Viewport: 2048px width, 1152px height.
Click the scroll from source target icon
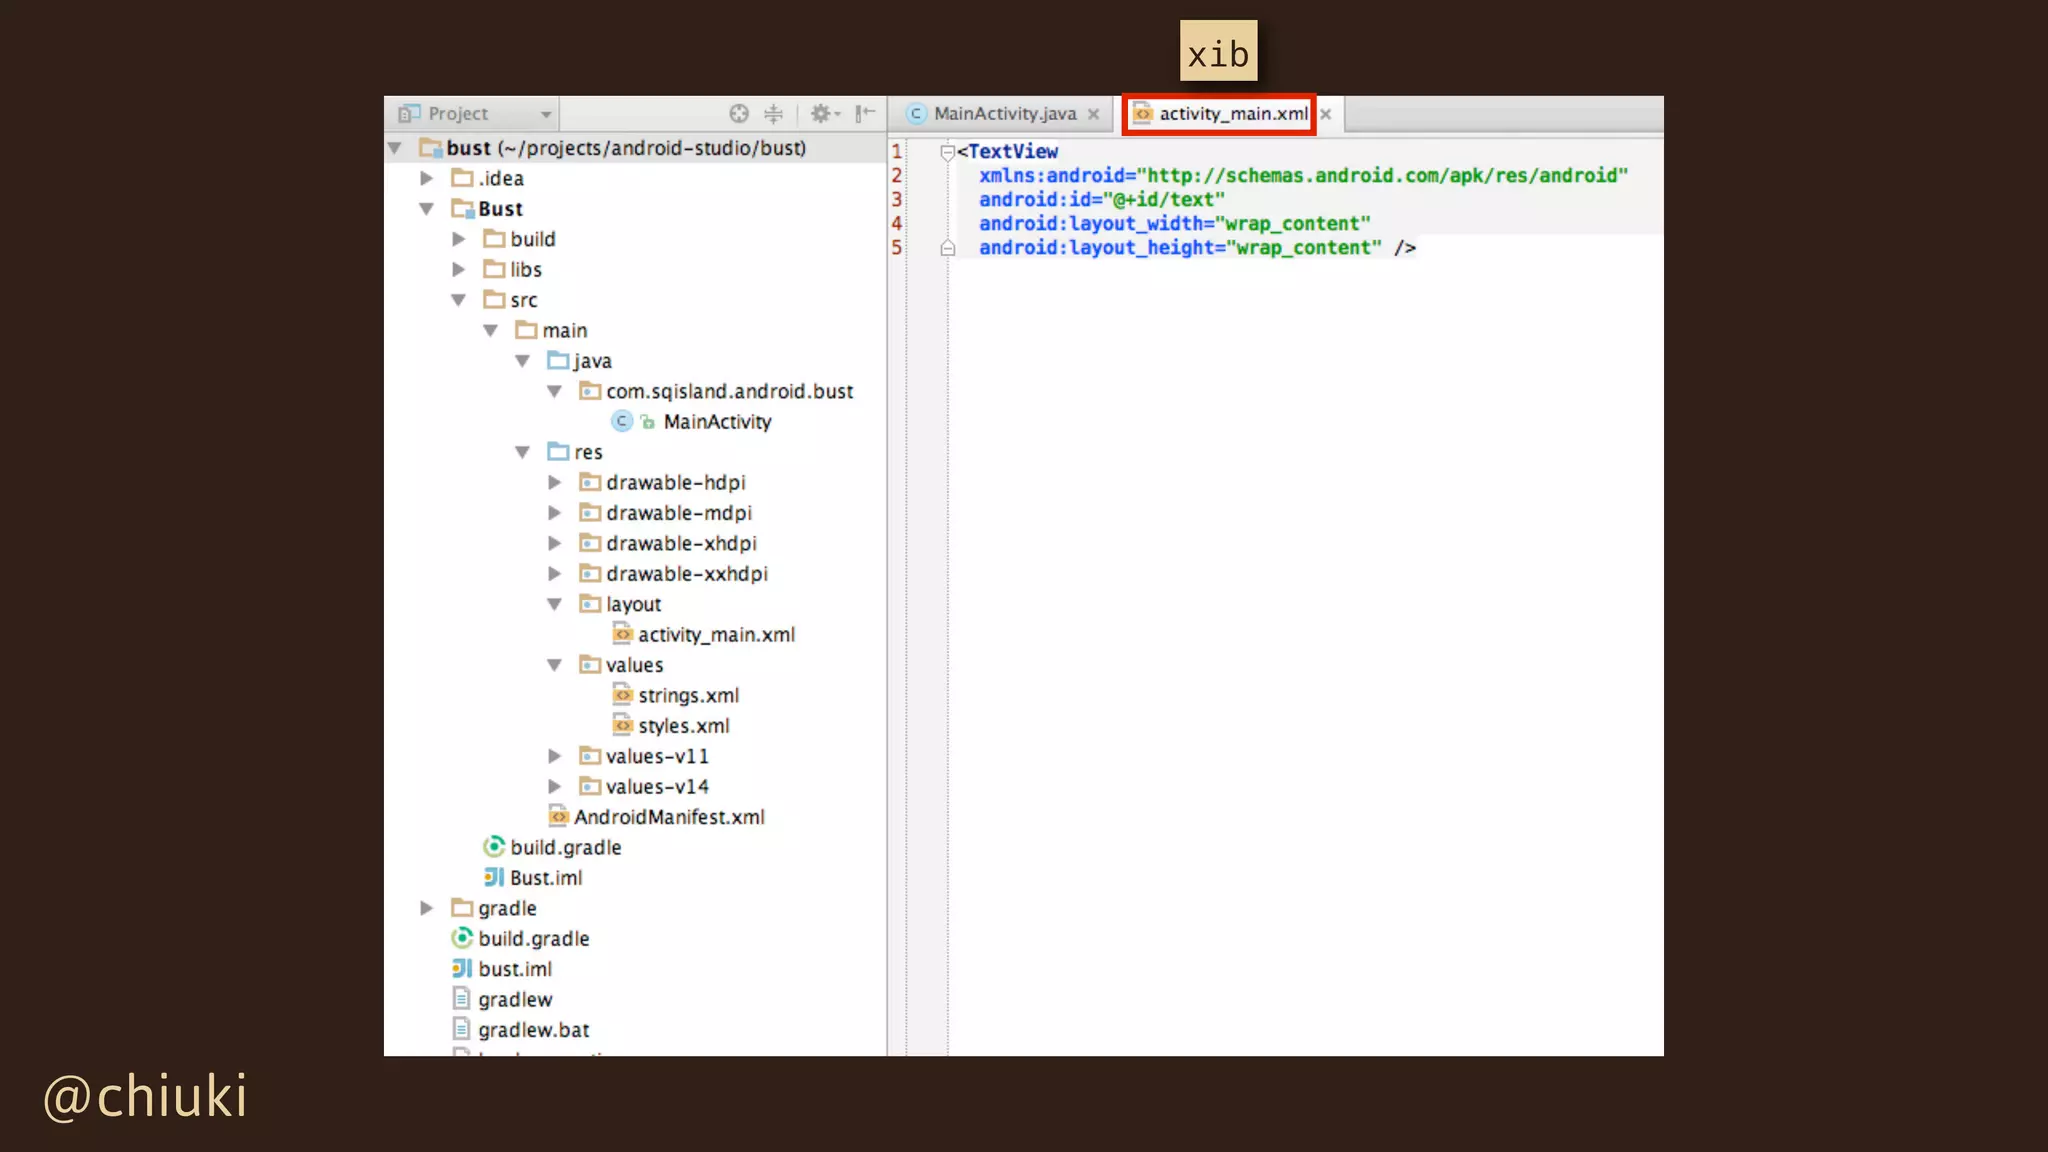click(x=739, y=114)
